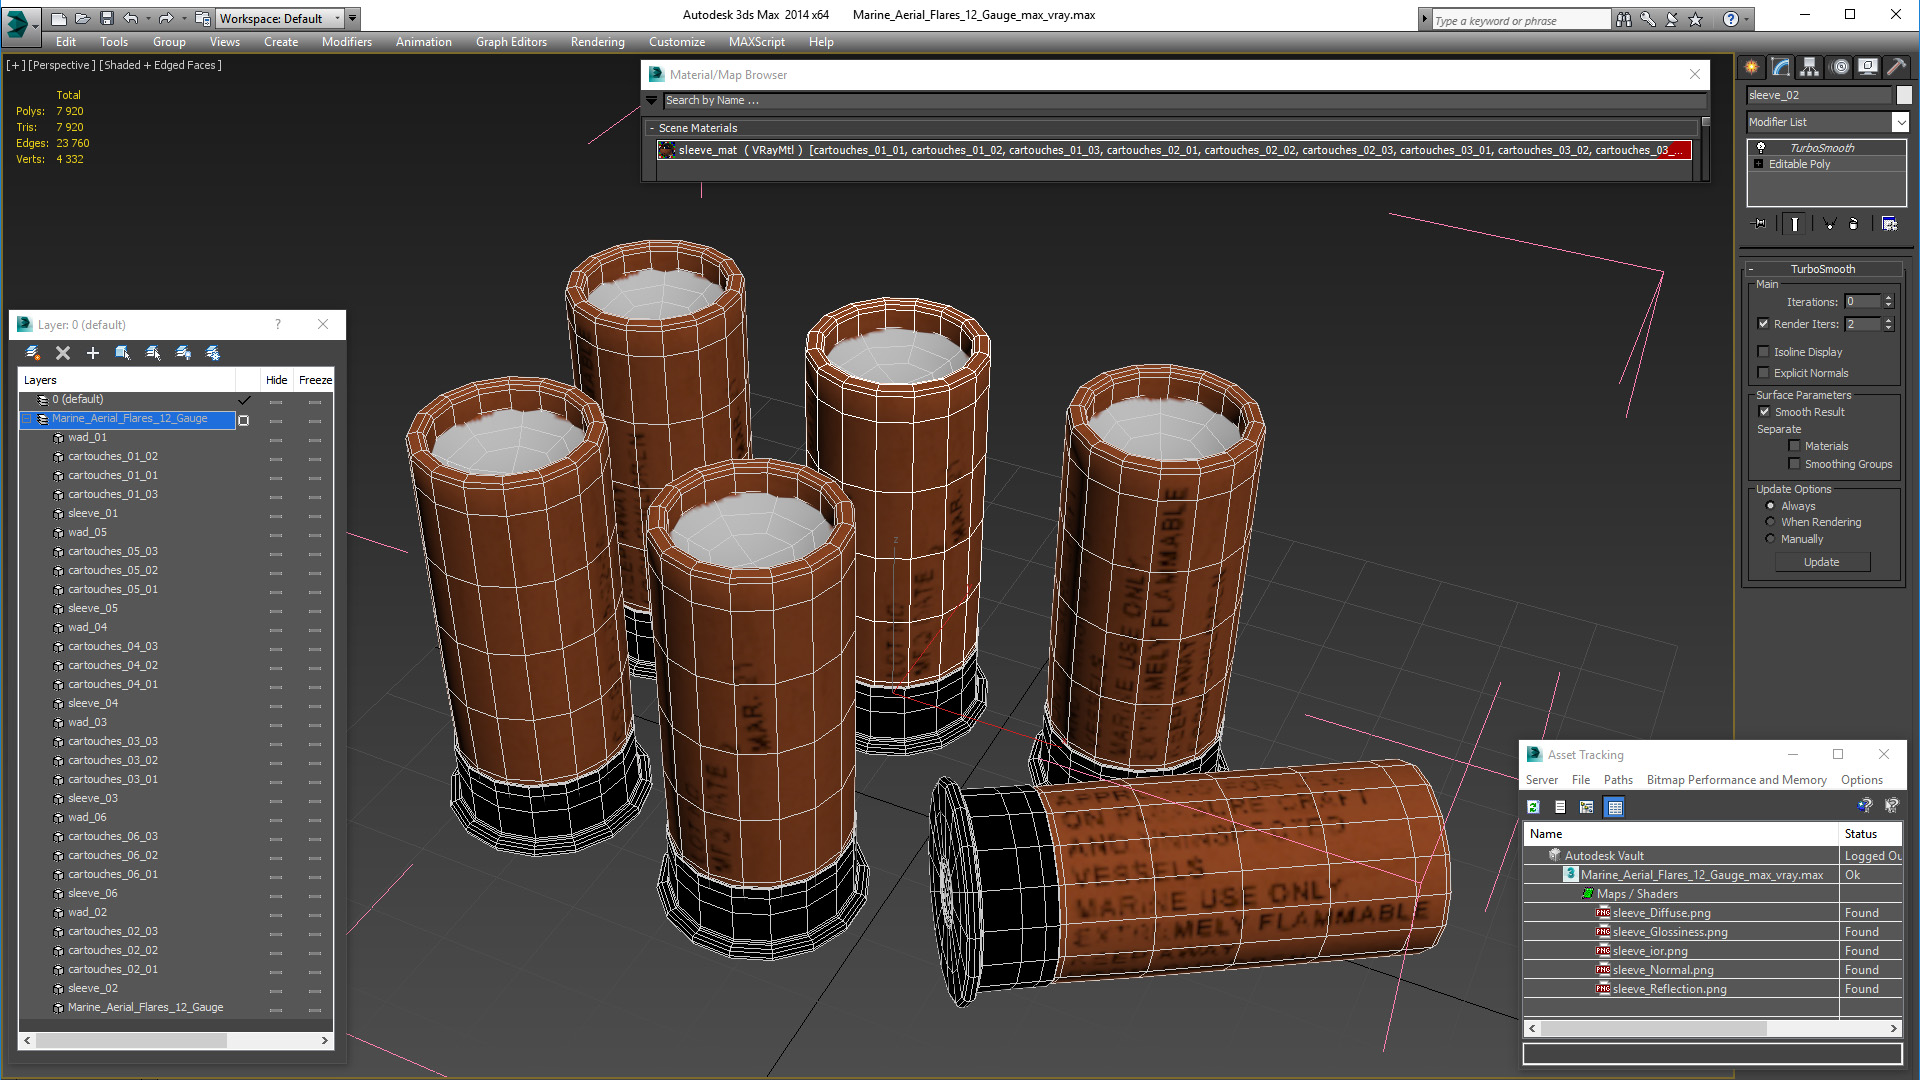Click Configure Modifier Sets icon

1889,224
